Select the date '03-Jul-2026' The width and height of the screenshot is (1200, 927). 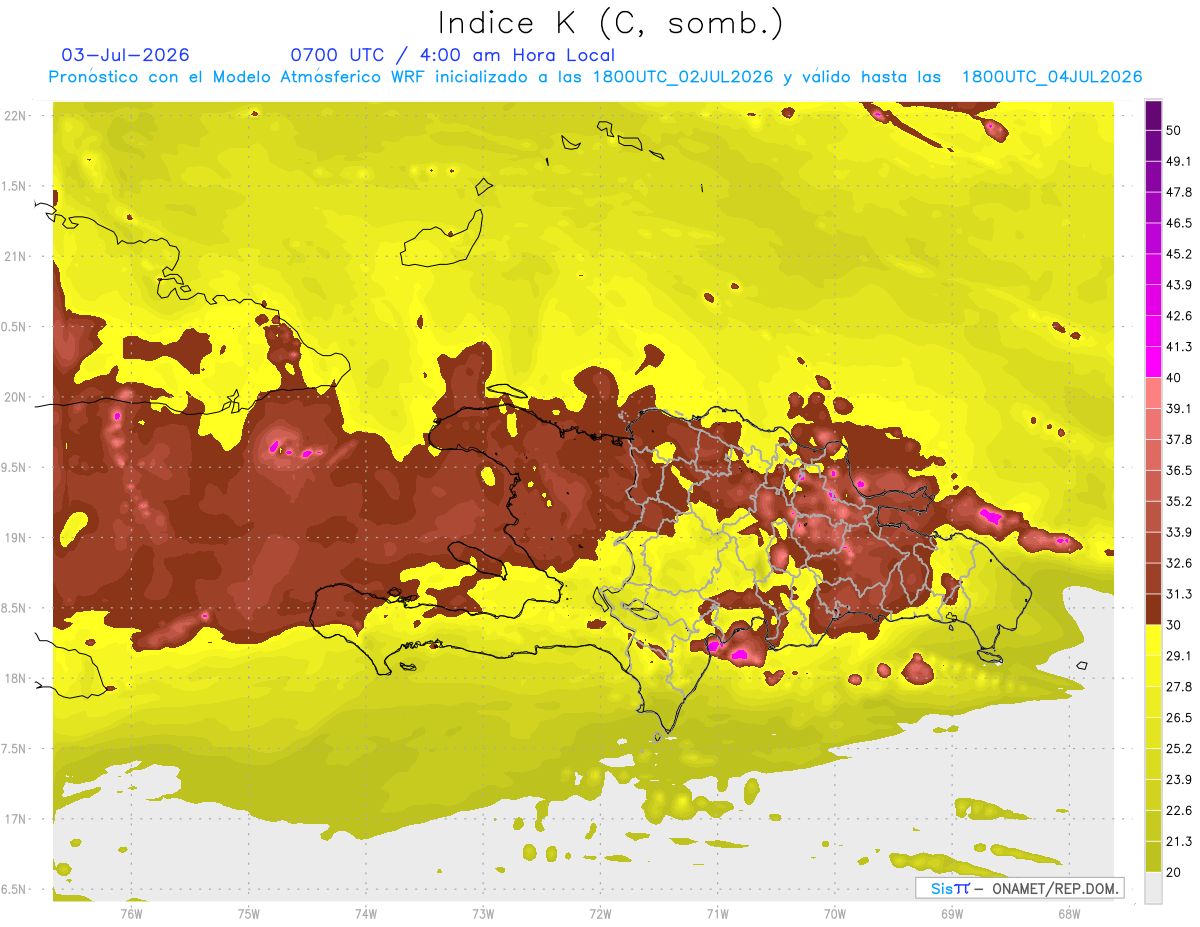click(x=125, y=55)
